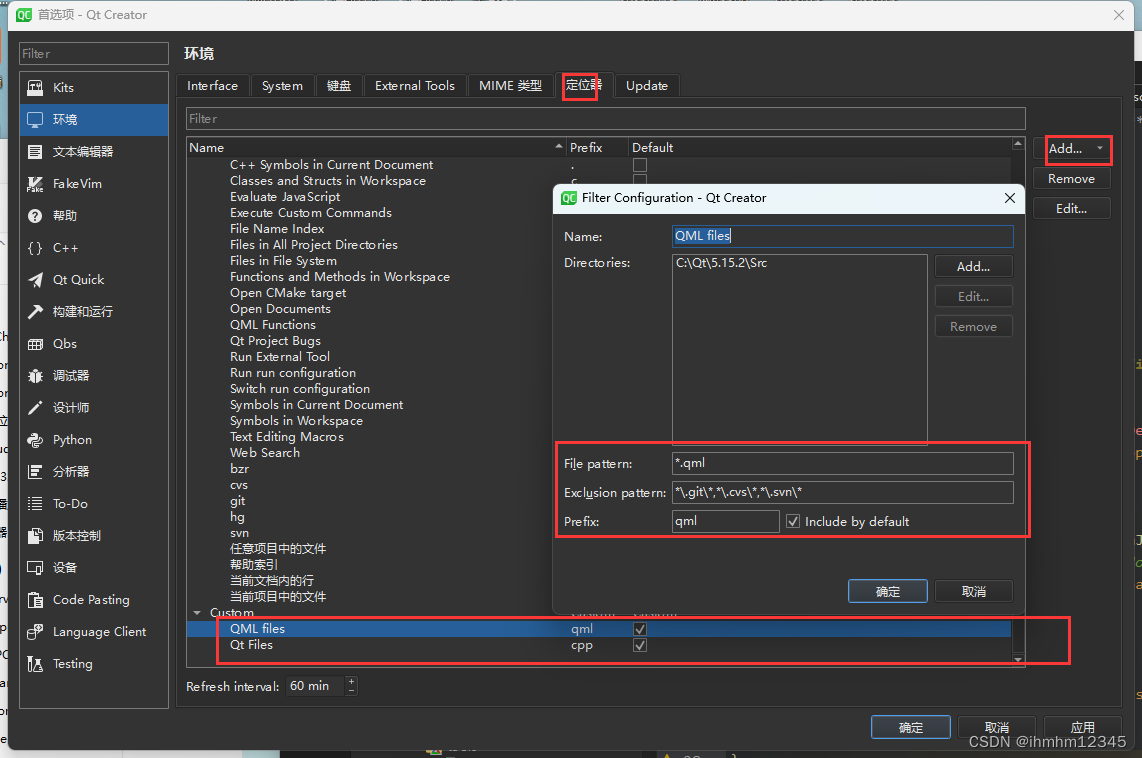Open the 设计师 pencil icon
The height and width of the screenshot is (758, 1142).
pos(35,408)
